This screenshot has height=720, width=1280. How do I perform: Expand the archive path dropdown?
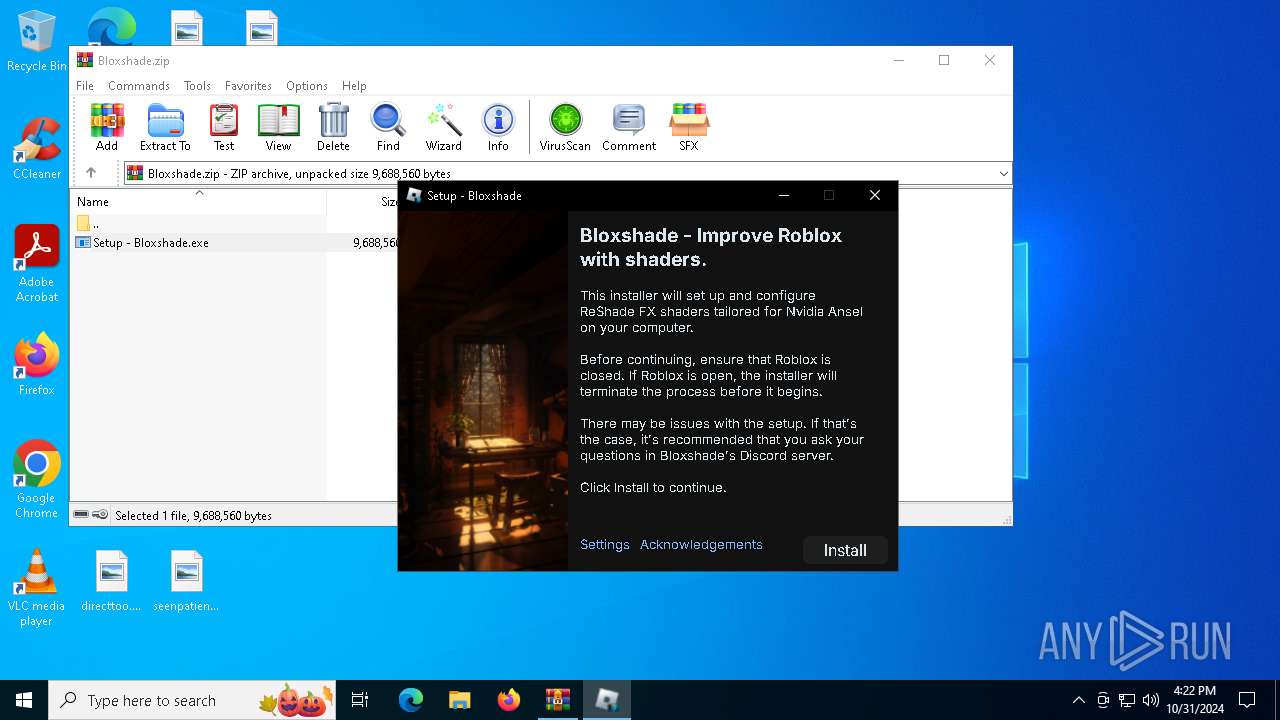tap(1003, 174)
